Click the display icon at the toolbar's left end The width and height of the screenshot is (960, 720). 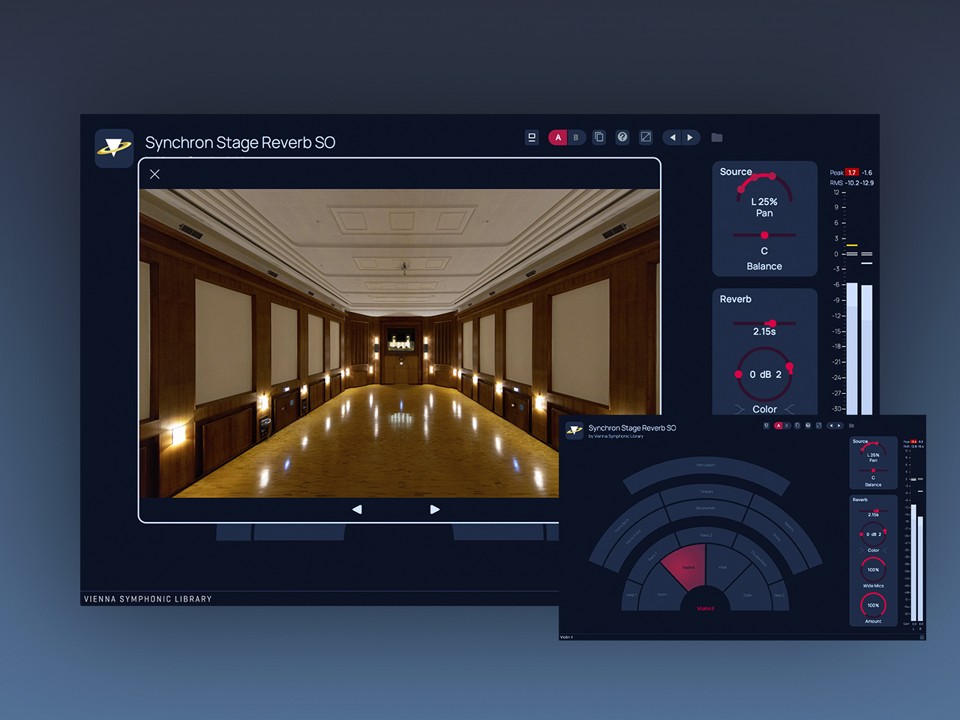tap(531, 137)
